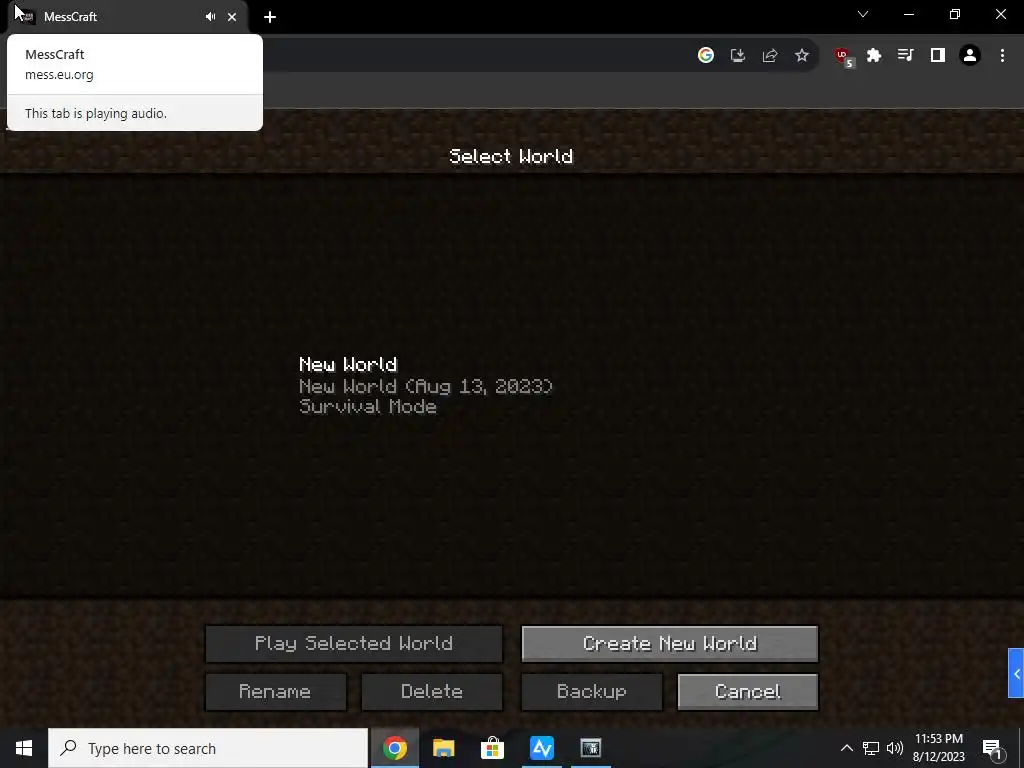Expand the blue side arrow panel
The image size is (1024, 768).
coord(1016,673)
